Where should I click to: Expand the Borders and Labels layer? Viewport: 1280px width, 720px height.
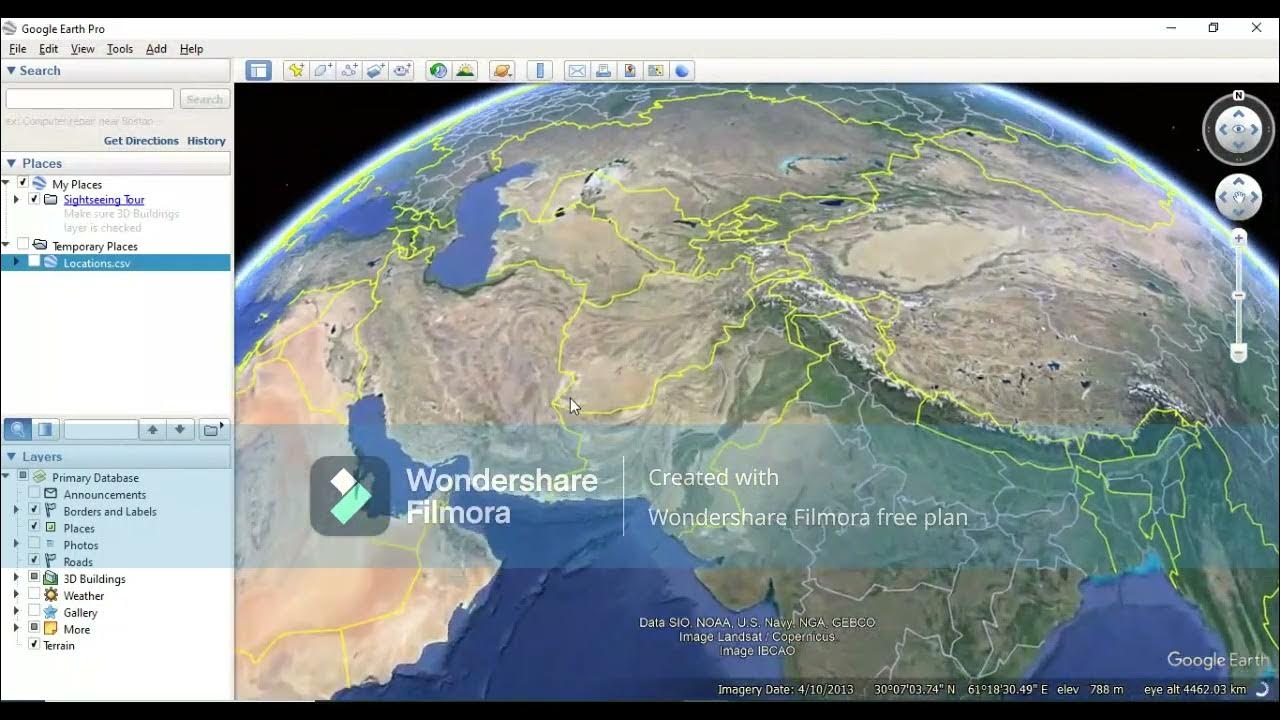click(16, 510)
